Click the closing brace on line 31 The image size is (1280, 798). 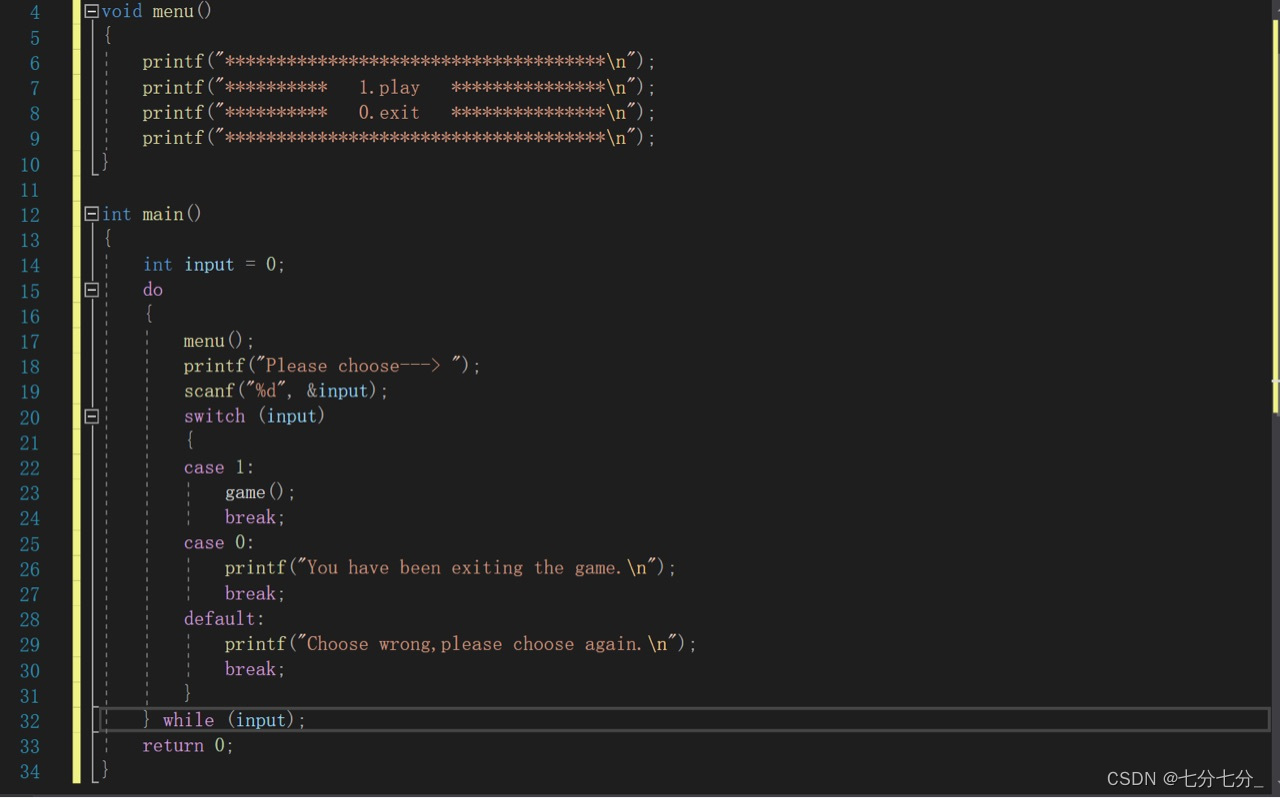(189, 694)
